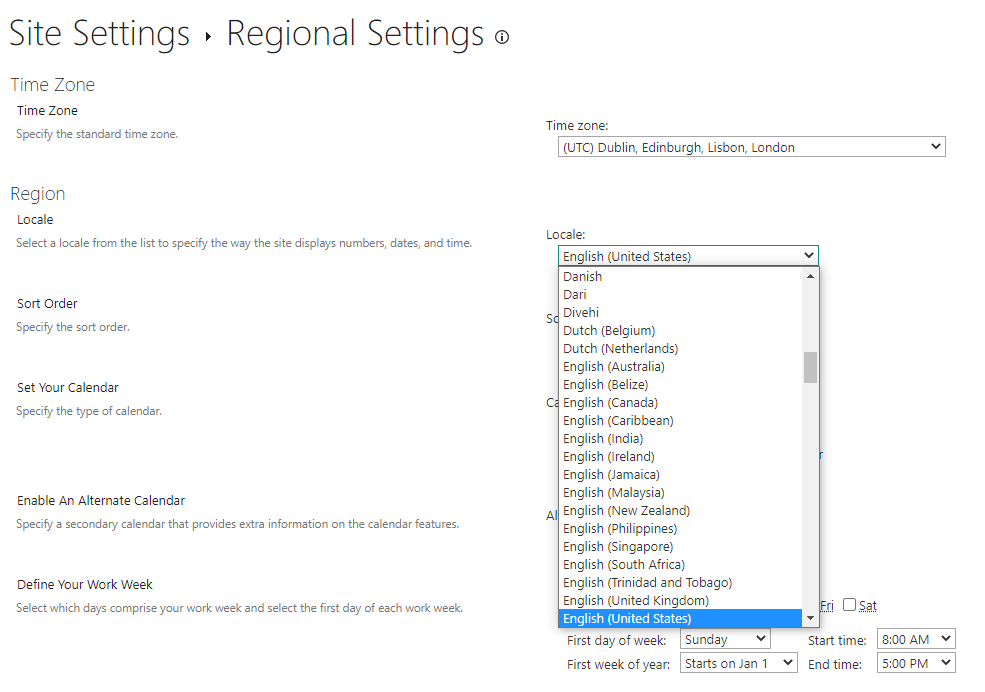985x692 pixels.
Task: Open the End time dropdown
Action: point(915,662)
